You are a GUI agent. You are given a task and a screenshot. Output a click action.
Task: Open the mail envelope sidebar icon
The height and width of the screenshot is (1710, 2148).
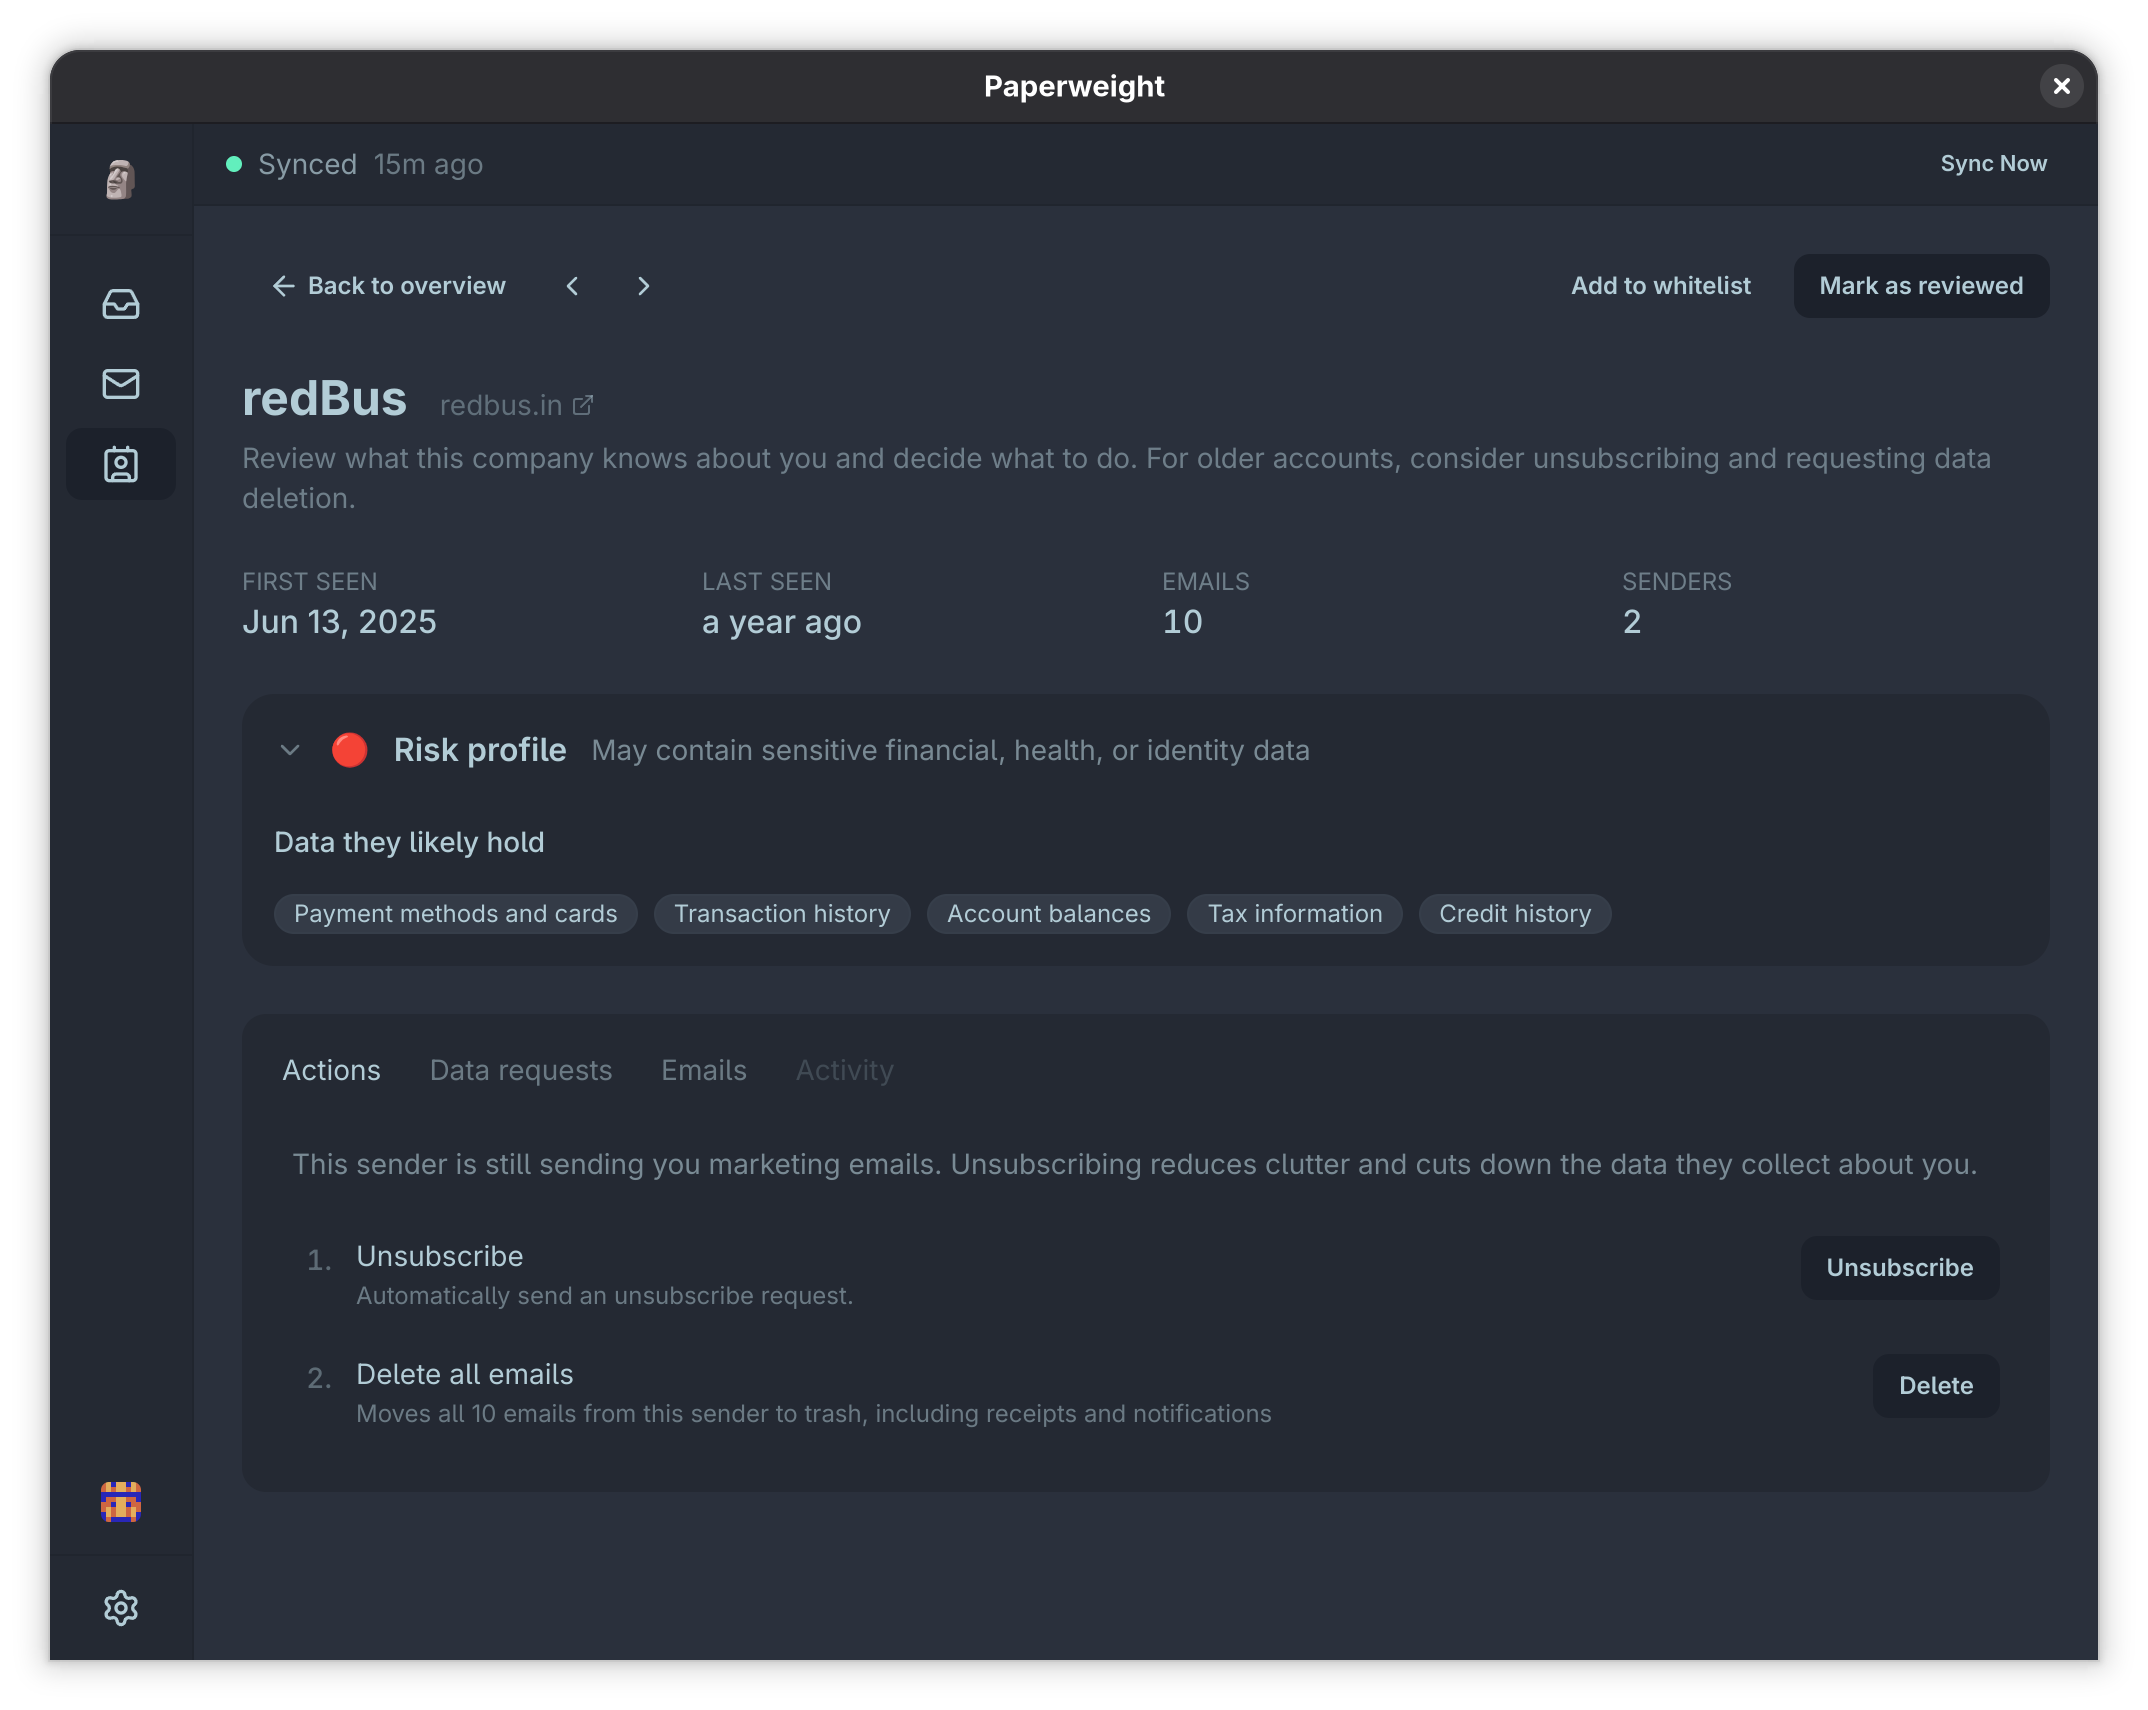[121, 384]
